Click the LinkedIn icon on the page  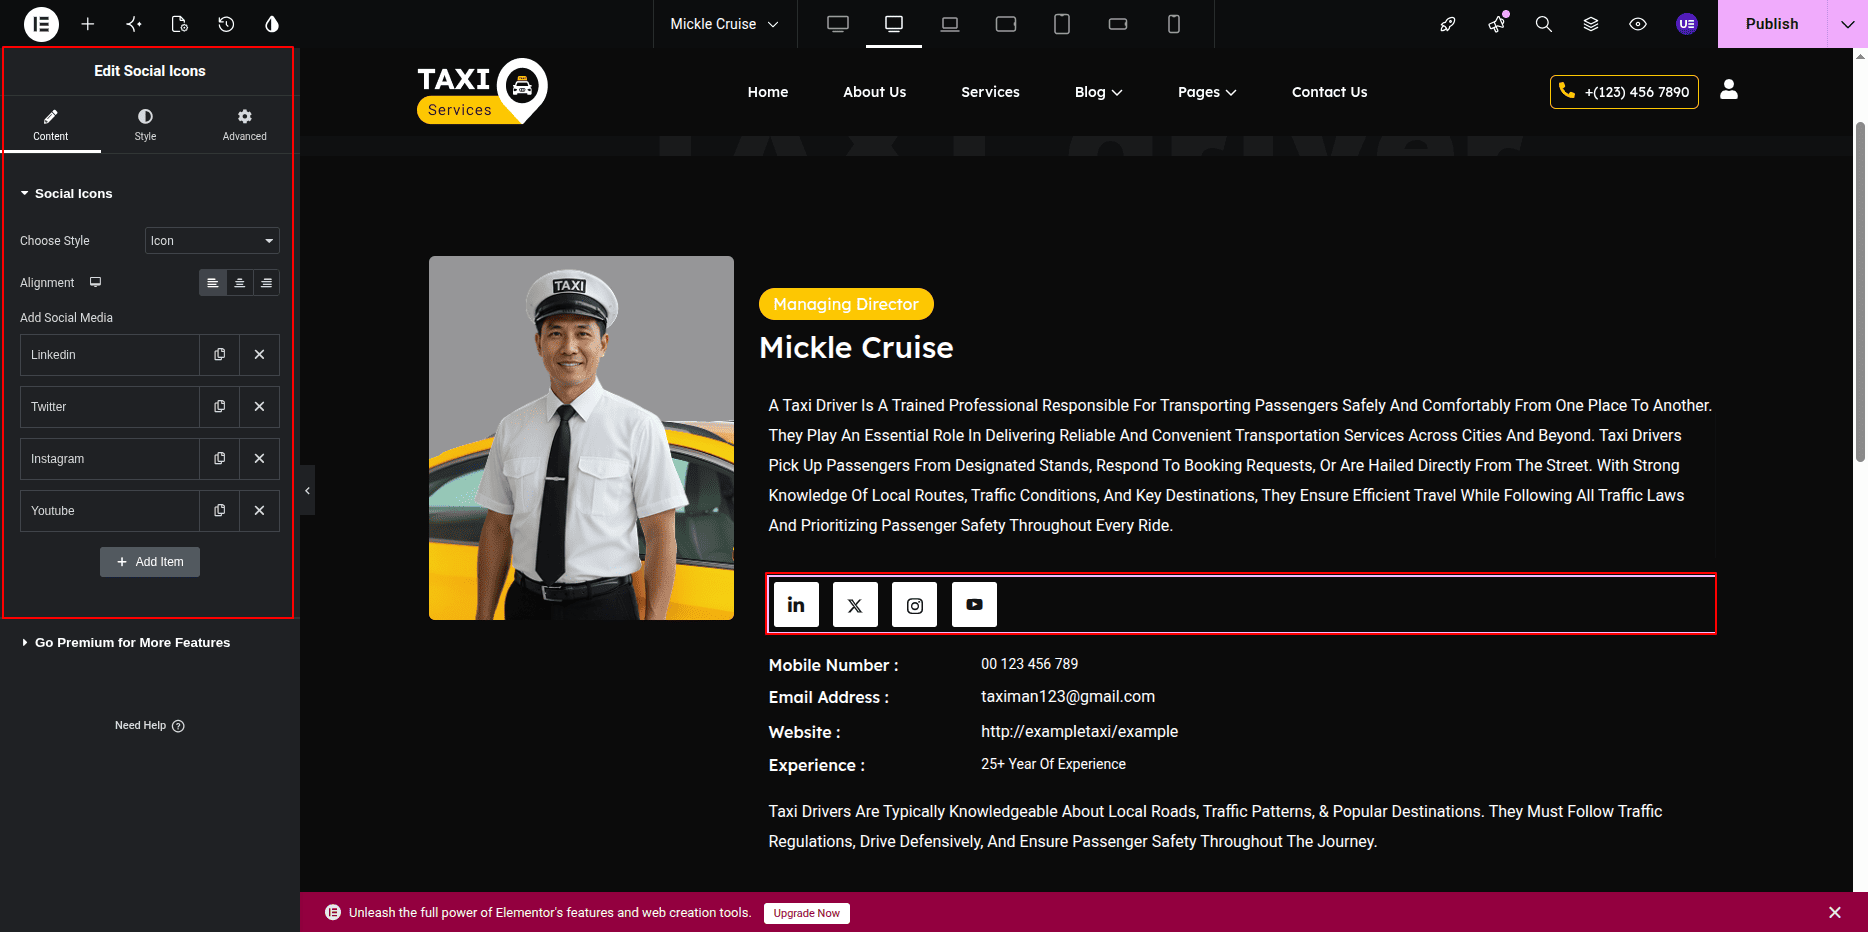(x=796, y=605)
